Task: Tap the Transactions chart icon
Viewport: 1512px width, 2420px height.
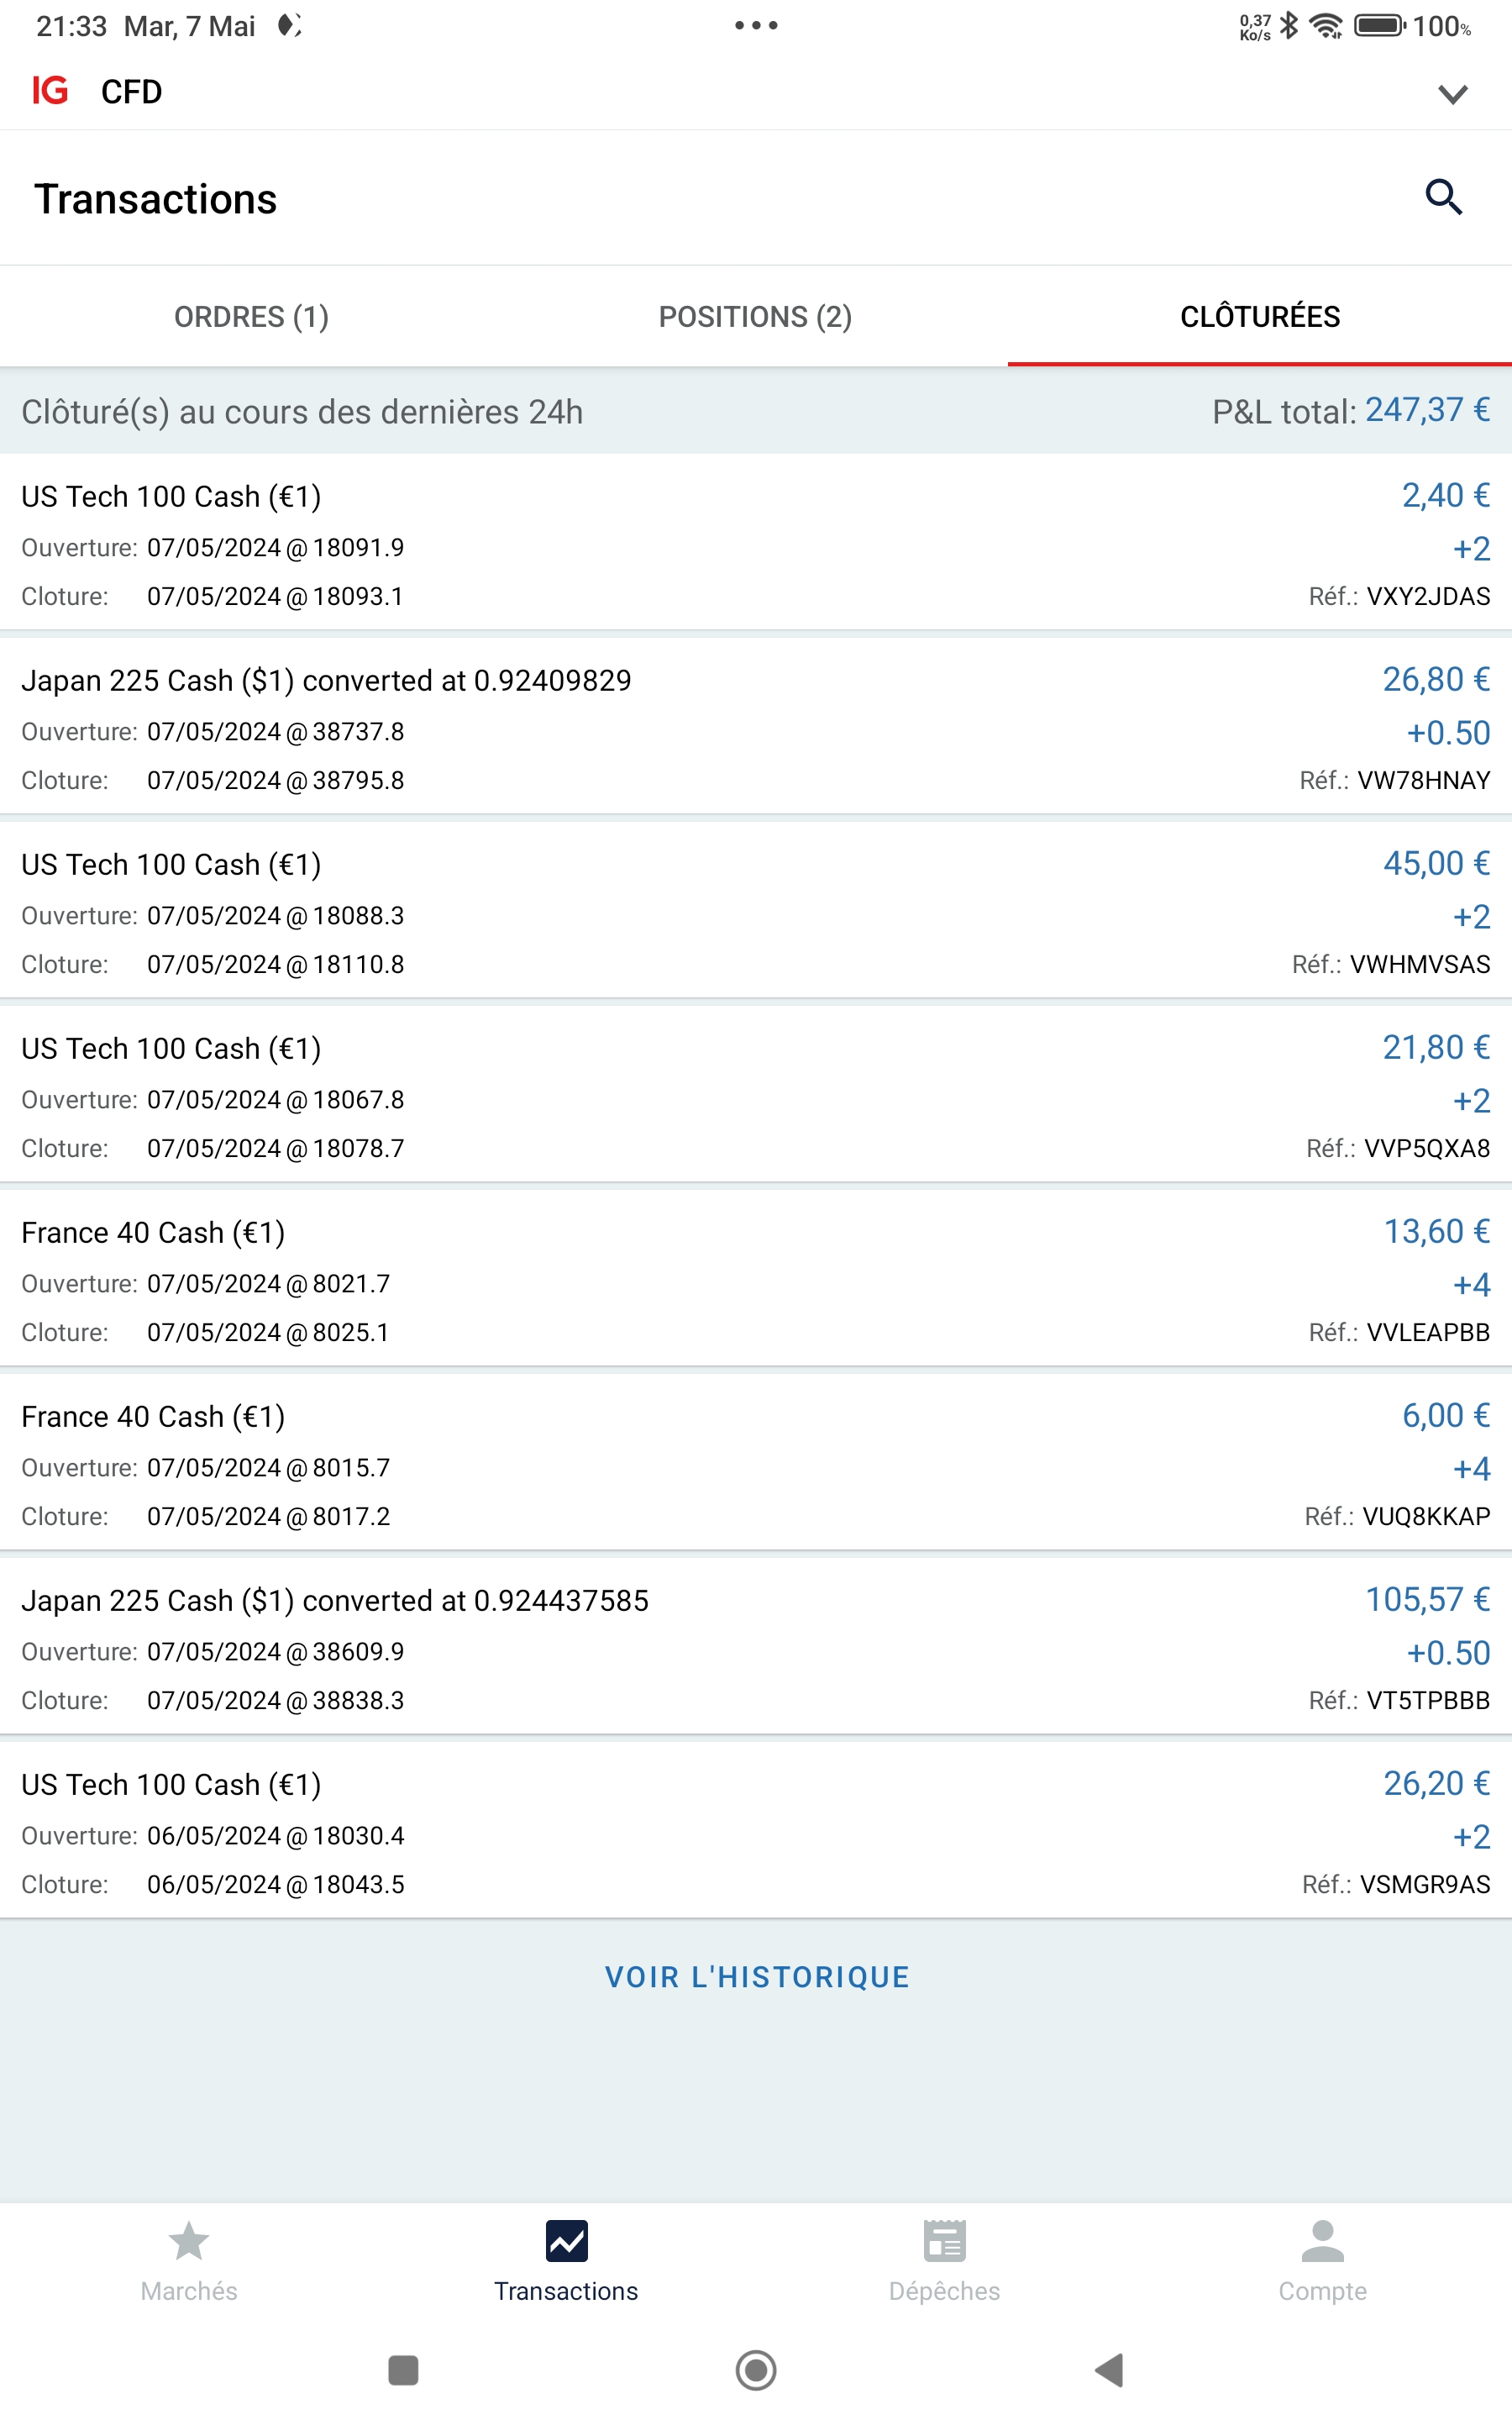Action: 566,2242
